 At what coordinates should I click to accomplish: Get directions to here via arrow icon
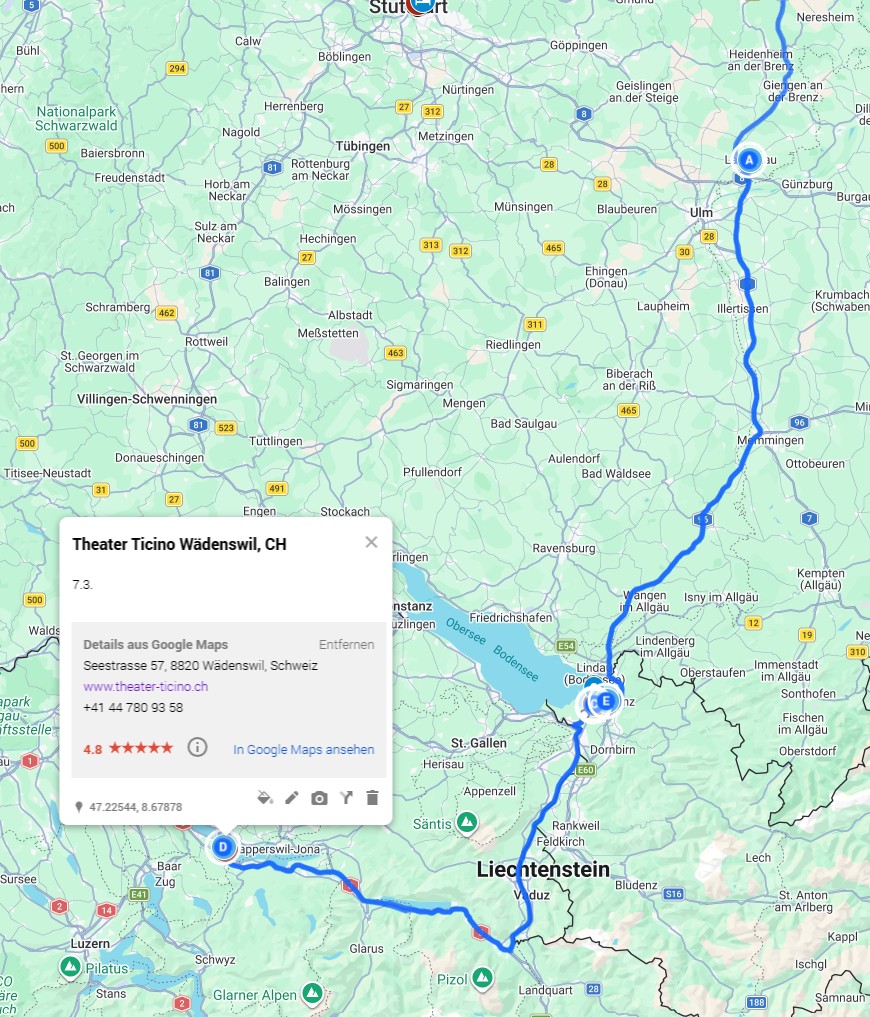(346, 797)
